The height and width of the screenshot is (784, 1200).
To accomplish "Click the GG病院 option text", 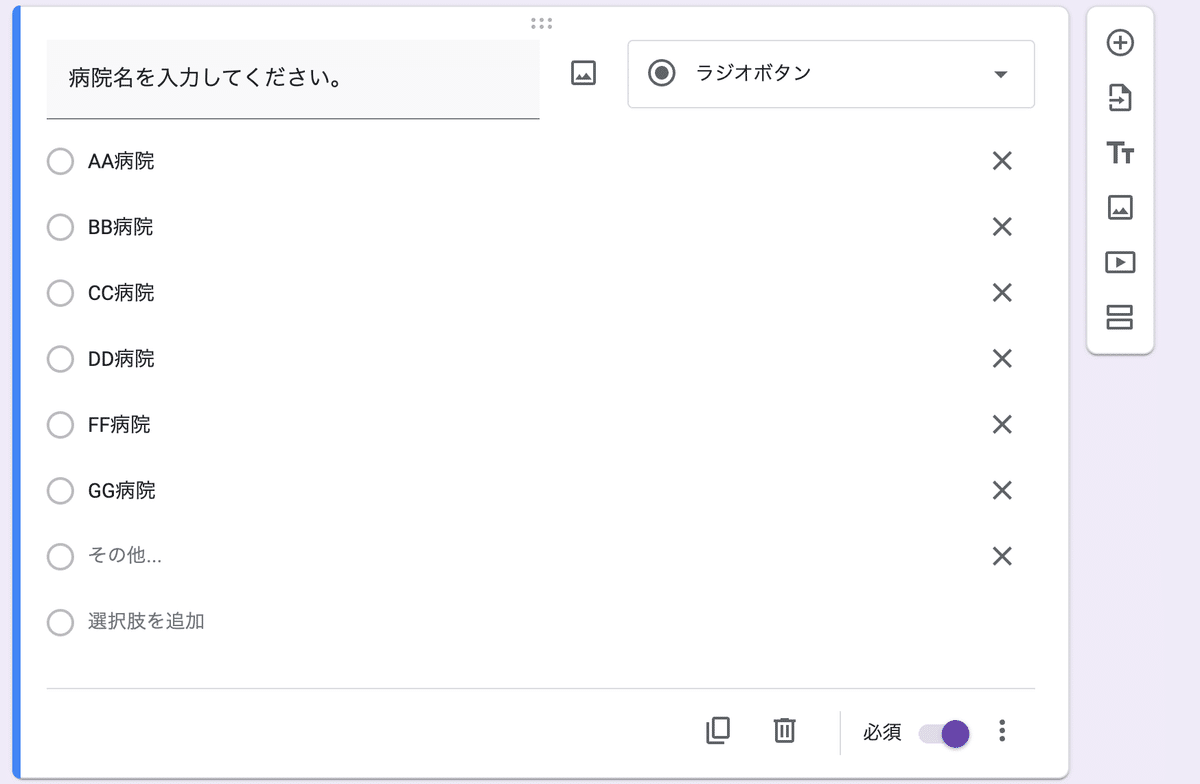I will (x=122, y=491).
